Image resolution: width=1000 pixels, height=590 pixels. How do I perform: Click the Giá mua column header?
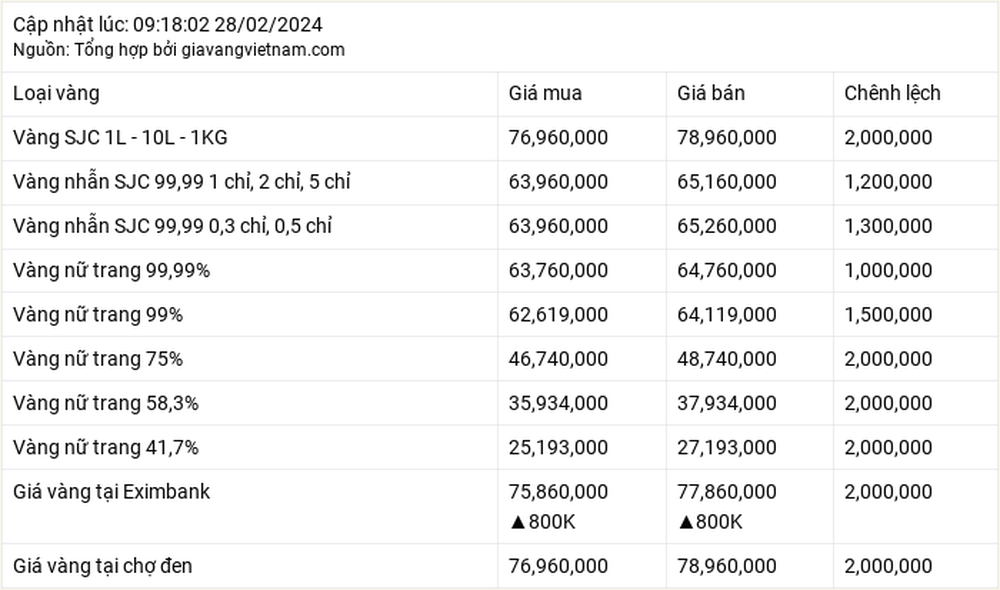pyautogui.click(x=545, y=93)
